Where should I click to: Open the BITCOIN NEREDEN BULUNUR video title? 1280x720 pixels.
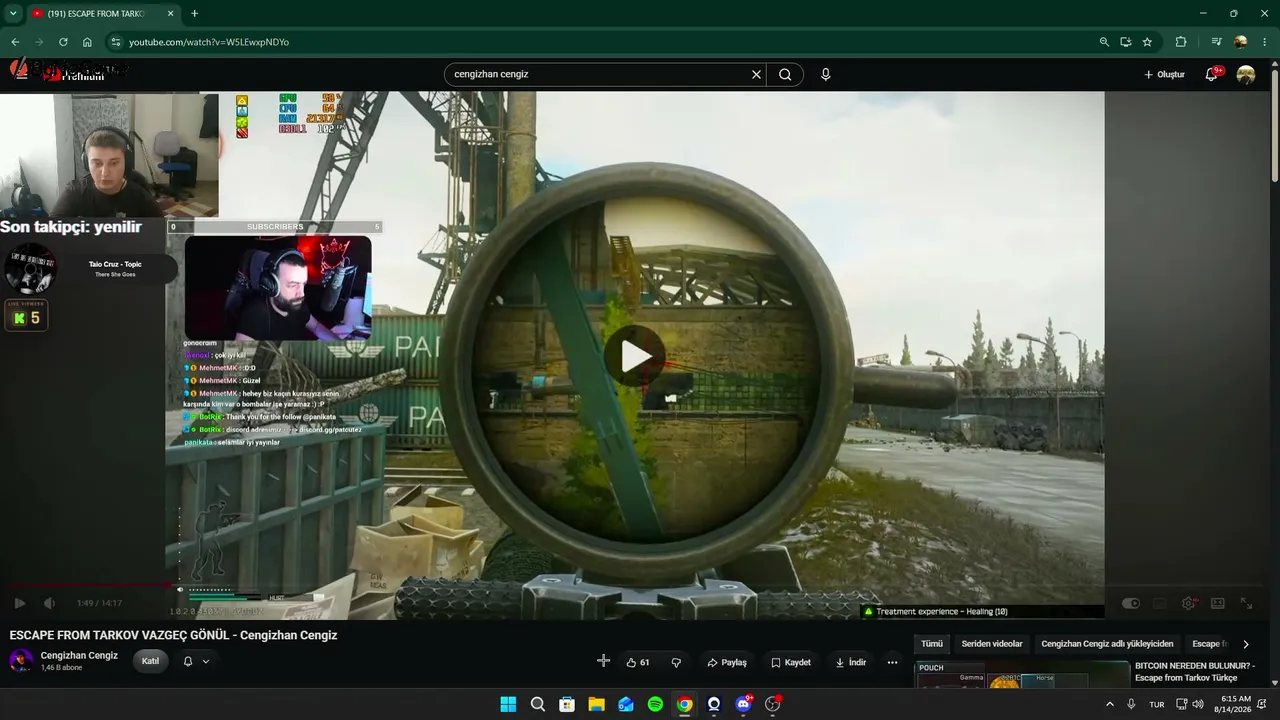pos(1195,671)
